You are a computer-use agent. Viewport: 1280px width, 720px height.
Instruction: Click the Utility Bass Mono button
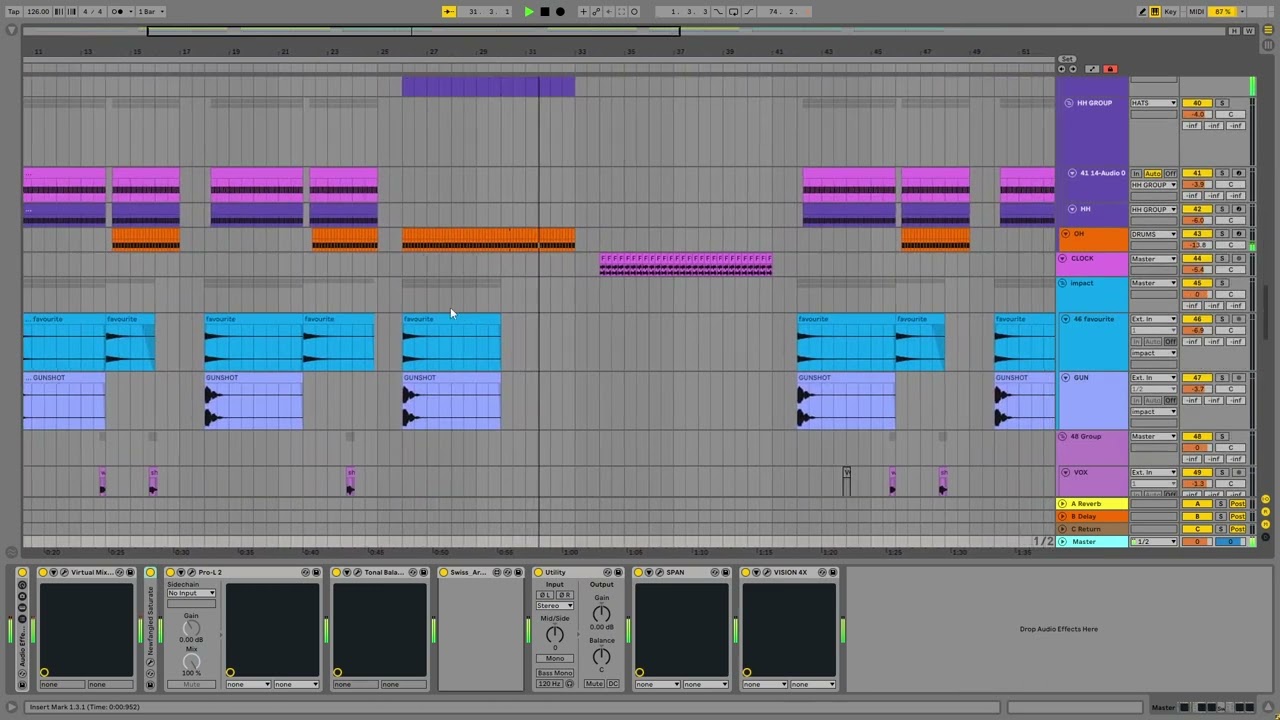click(x=555, y=673)
